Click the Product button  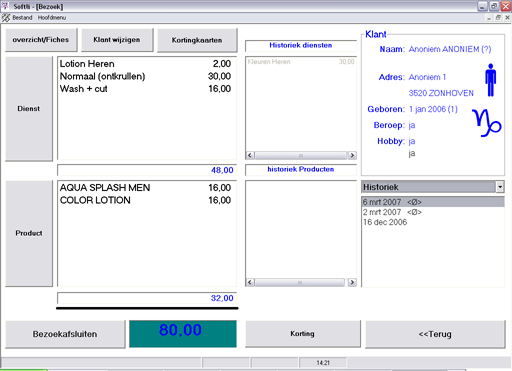(x=29, y=233)
